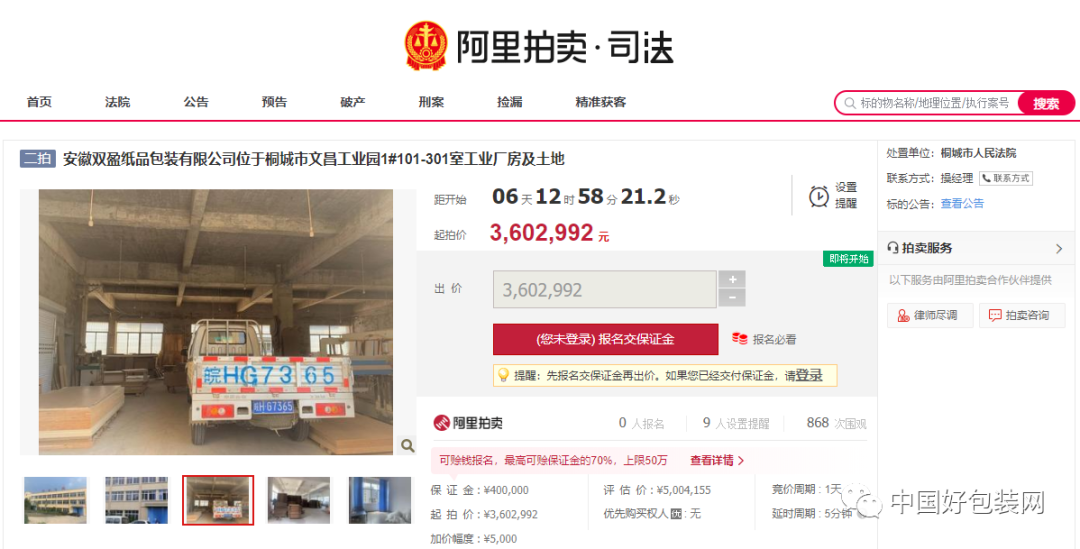
Task: Click the 登录 link in the reminder
Action: point(809,375)
